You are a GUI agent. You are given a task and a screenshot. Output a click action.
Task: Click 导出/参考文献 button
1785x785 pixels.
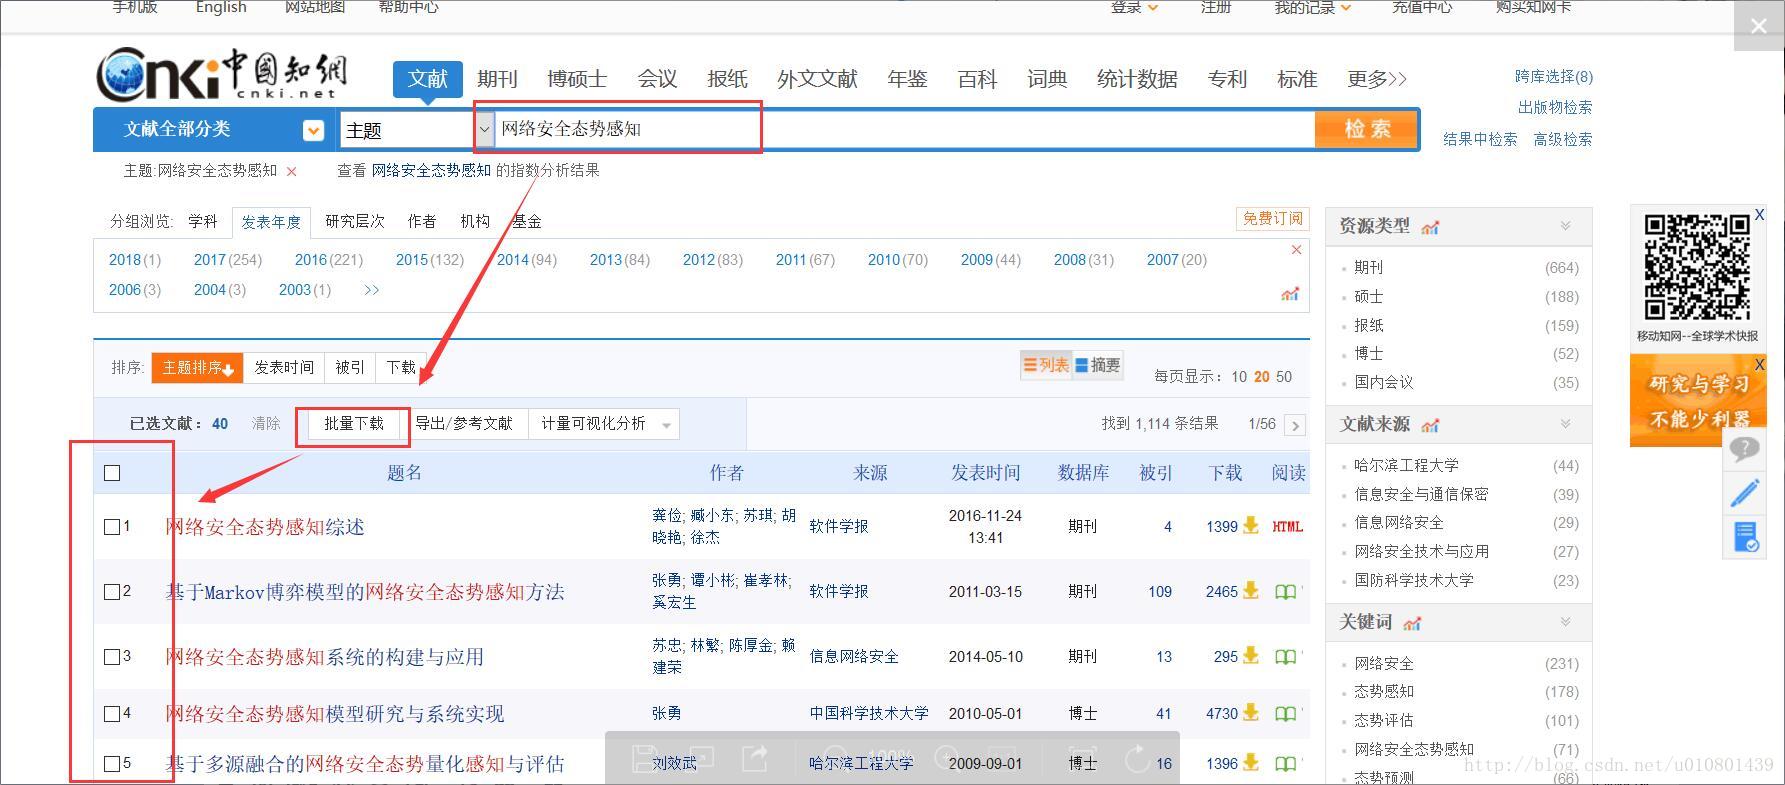(463, 424)
